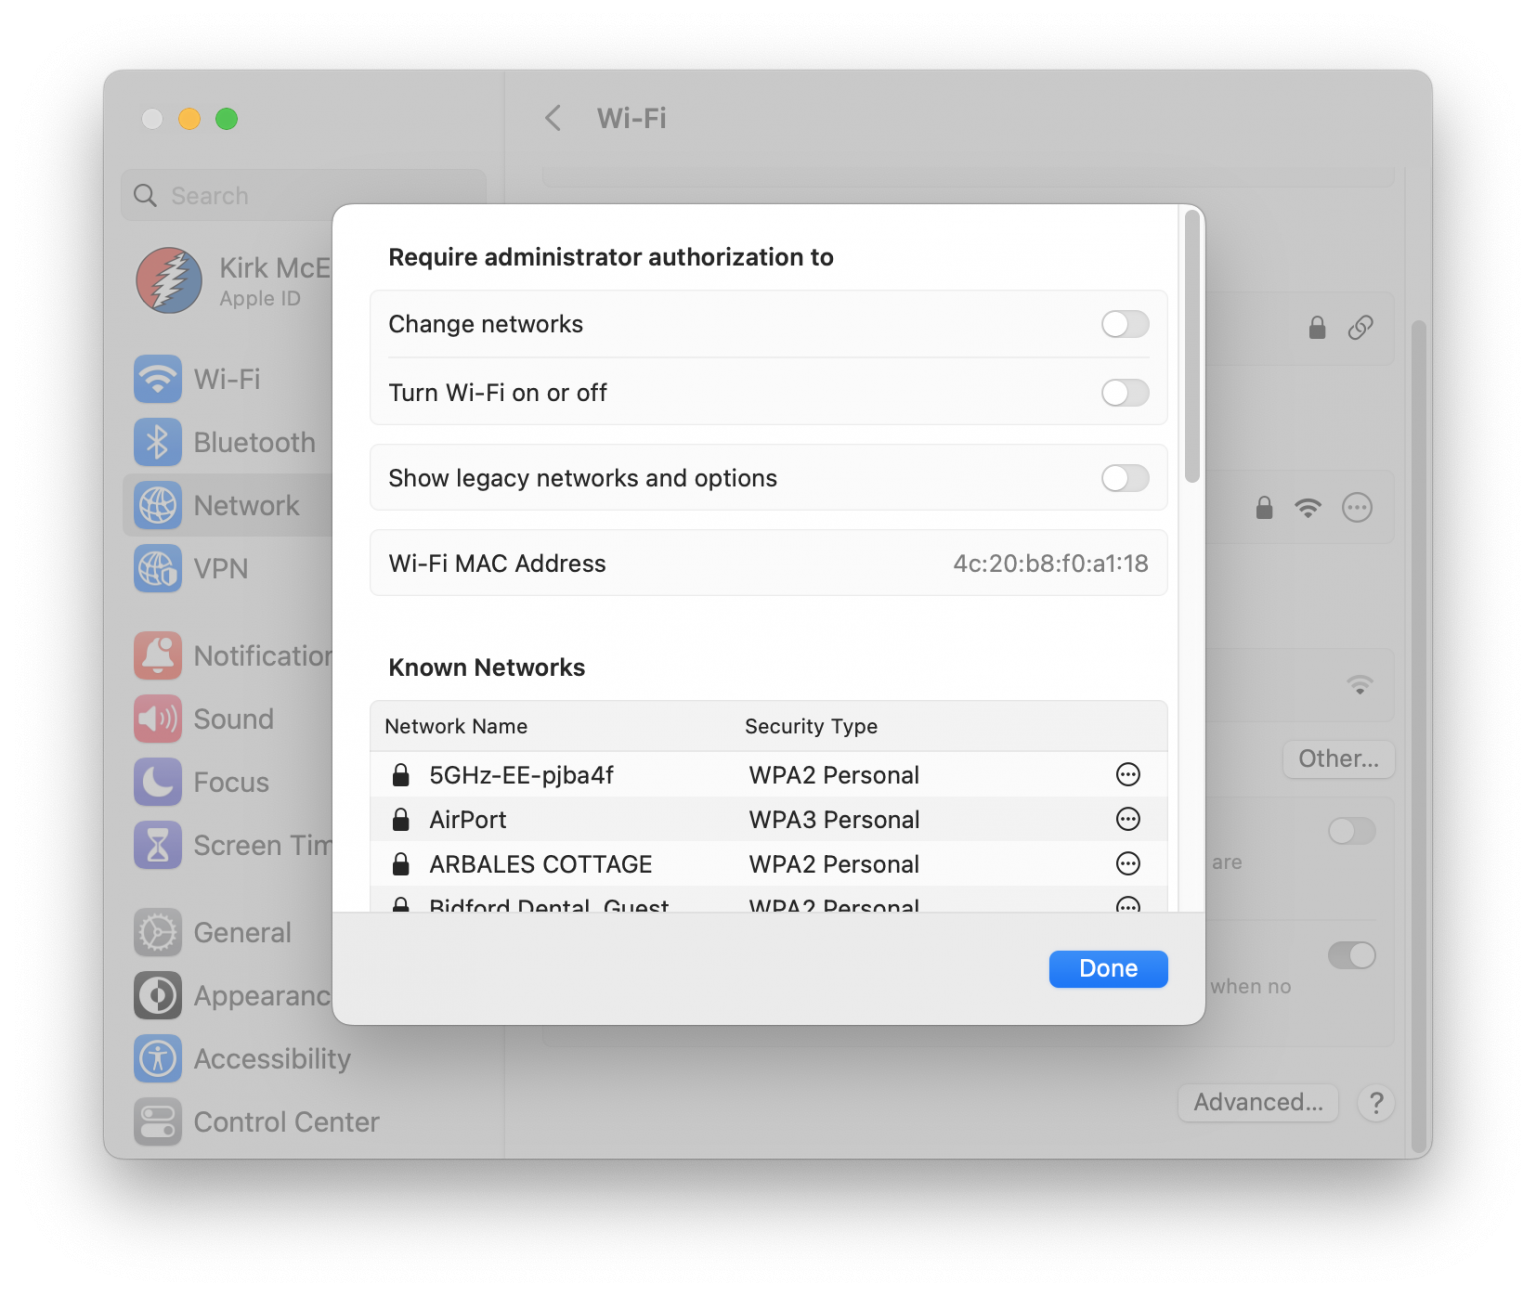Open Bluetooth settings via its sidebar icon

coord(157,442)
